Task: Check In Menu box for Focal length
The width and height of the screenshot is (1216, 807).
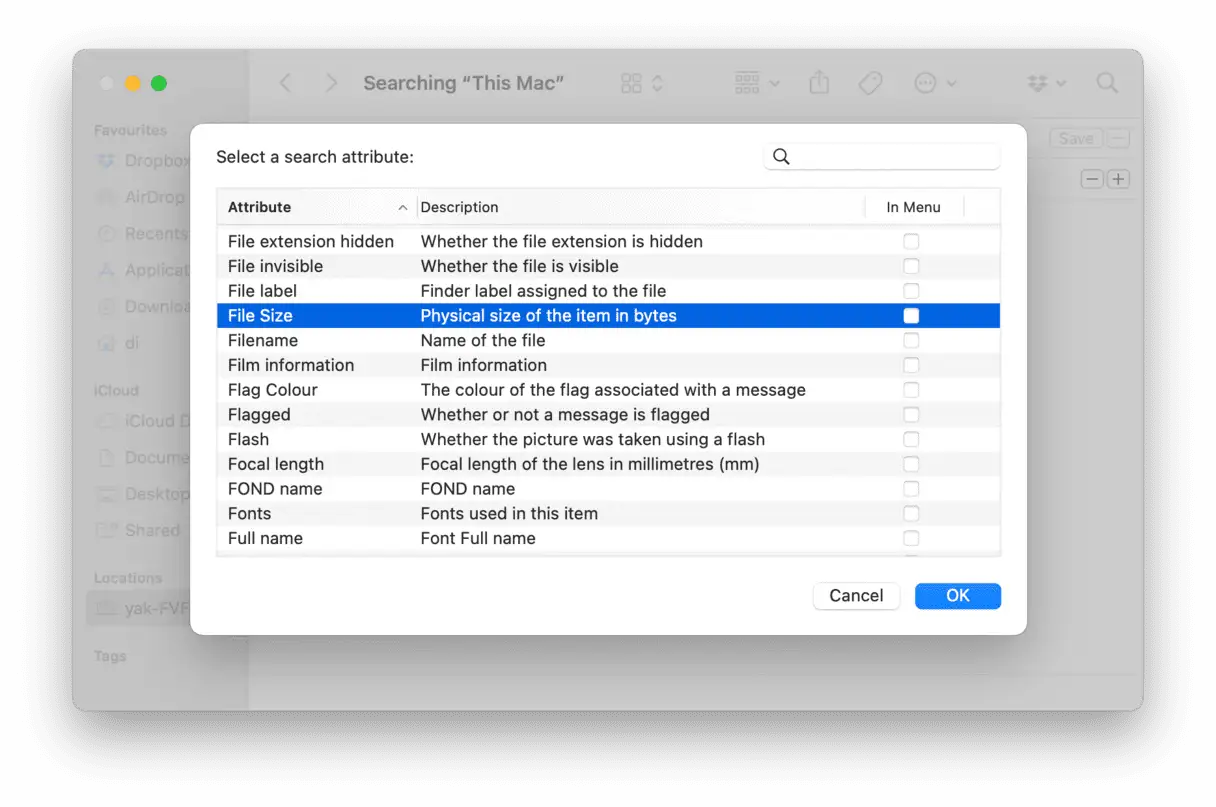Action: click(x=911, y=464)
